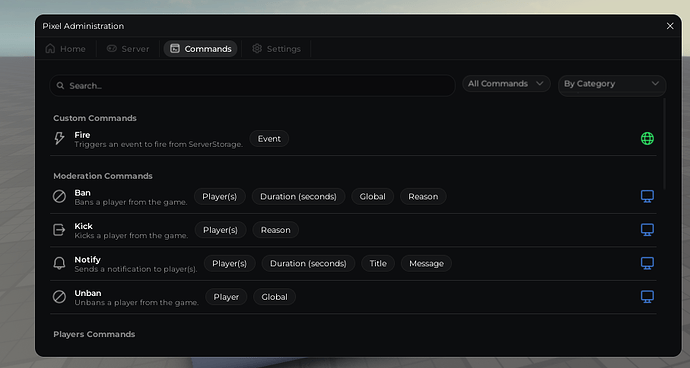Click the Custom Commands section heading
Image resolution: width=690 pixels, height=368 pixels.
tap(95, 118)
